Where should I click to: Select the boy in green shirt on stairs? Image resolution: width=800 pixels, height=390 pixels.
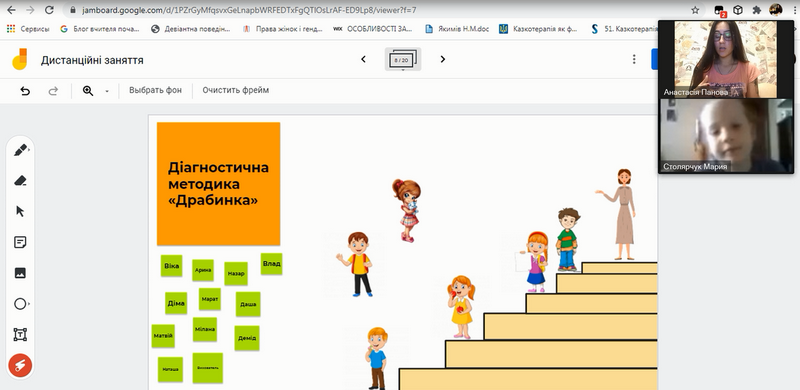coord(567,239)
